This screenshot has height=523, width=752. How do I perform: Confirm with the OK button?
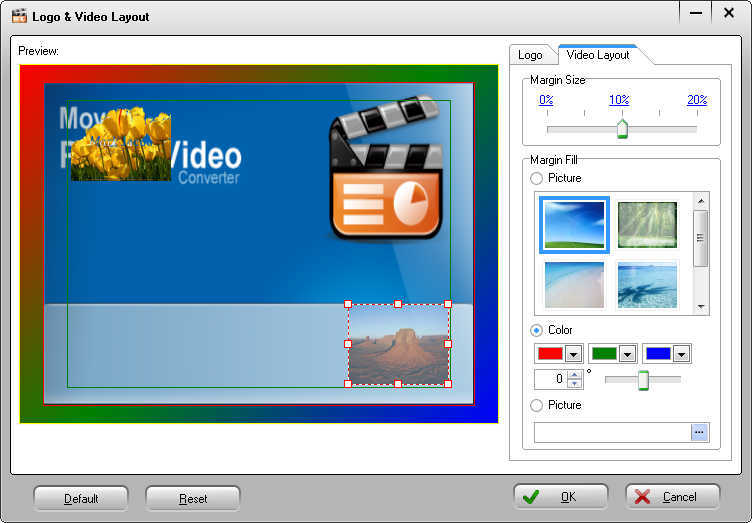561,497
